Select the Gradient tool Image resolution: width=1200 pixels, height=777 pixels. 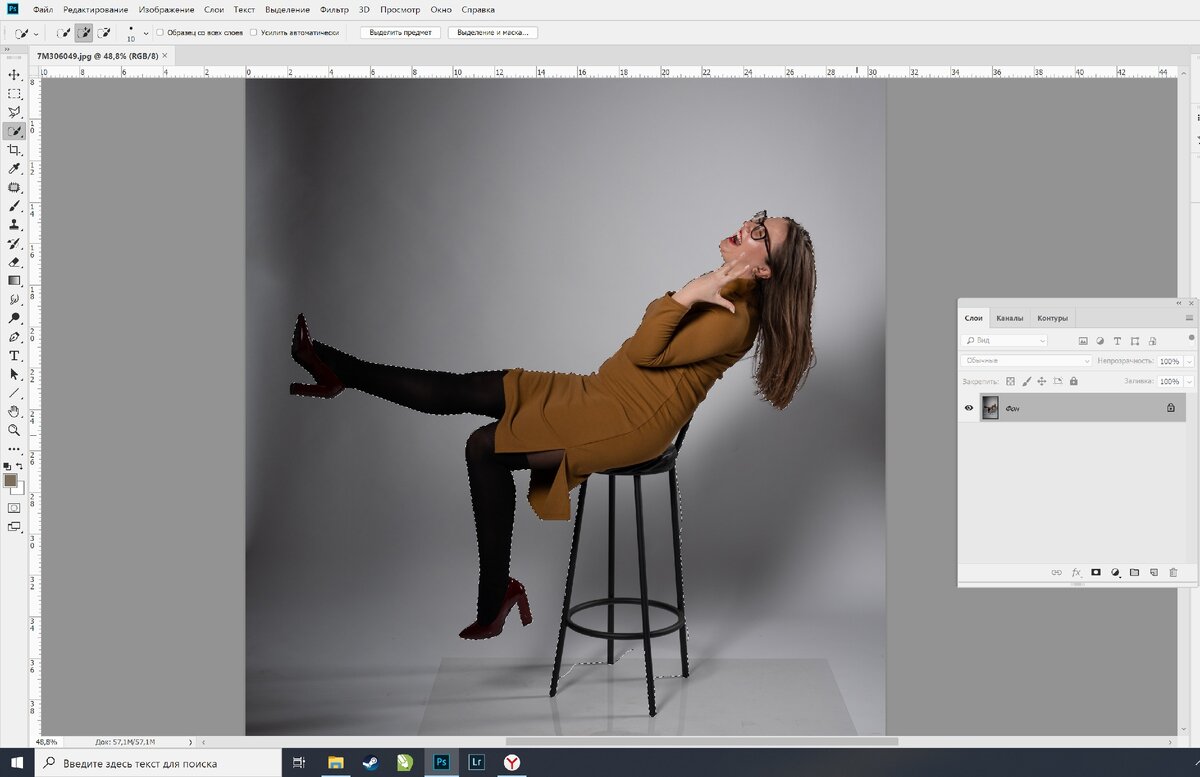14,281
